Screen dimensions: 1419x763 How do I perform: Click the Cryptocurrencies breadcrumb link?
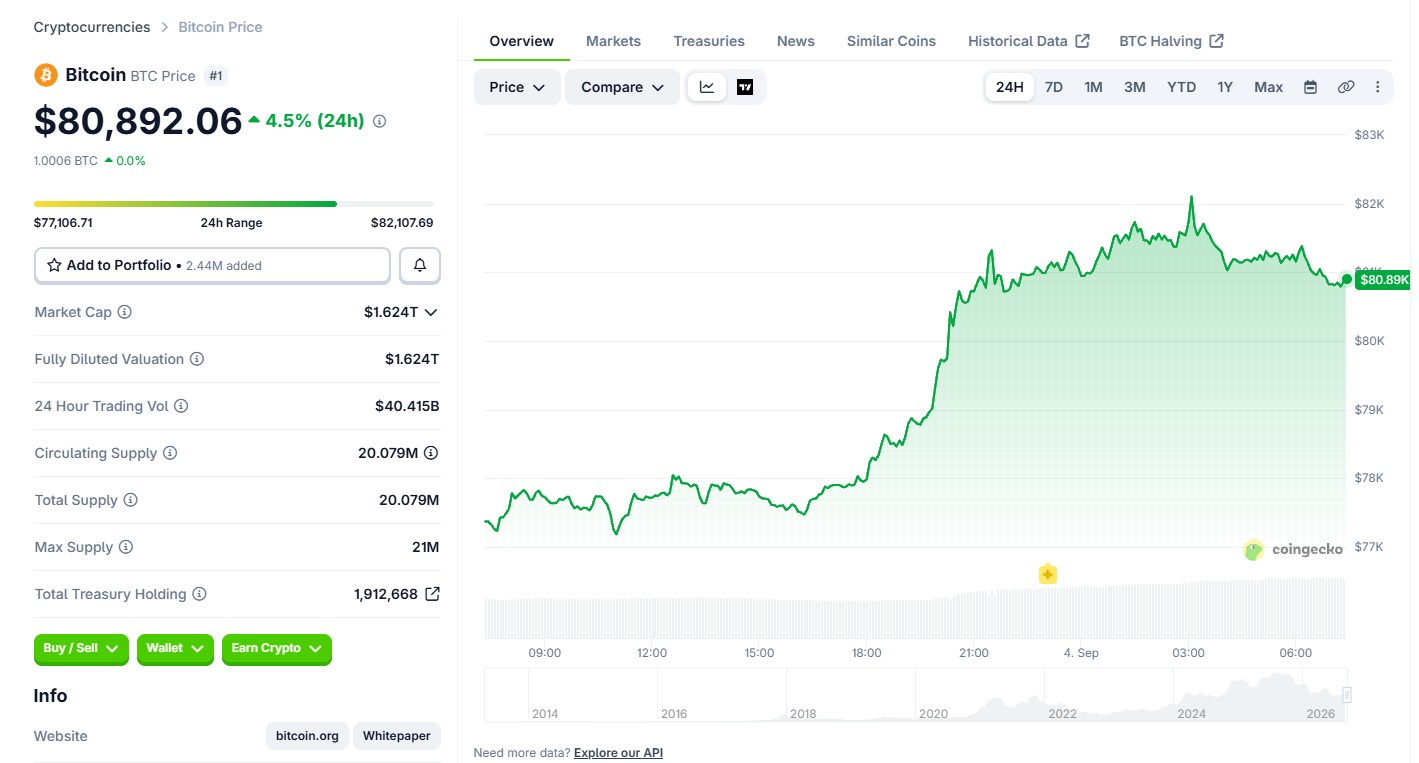pos(92,27)
